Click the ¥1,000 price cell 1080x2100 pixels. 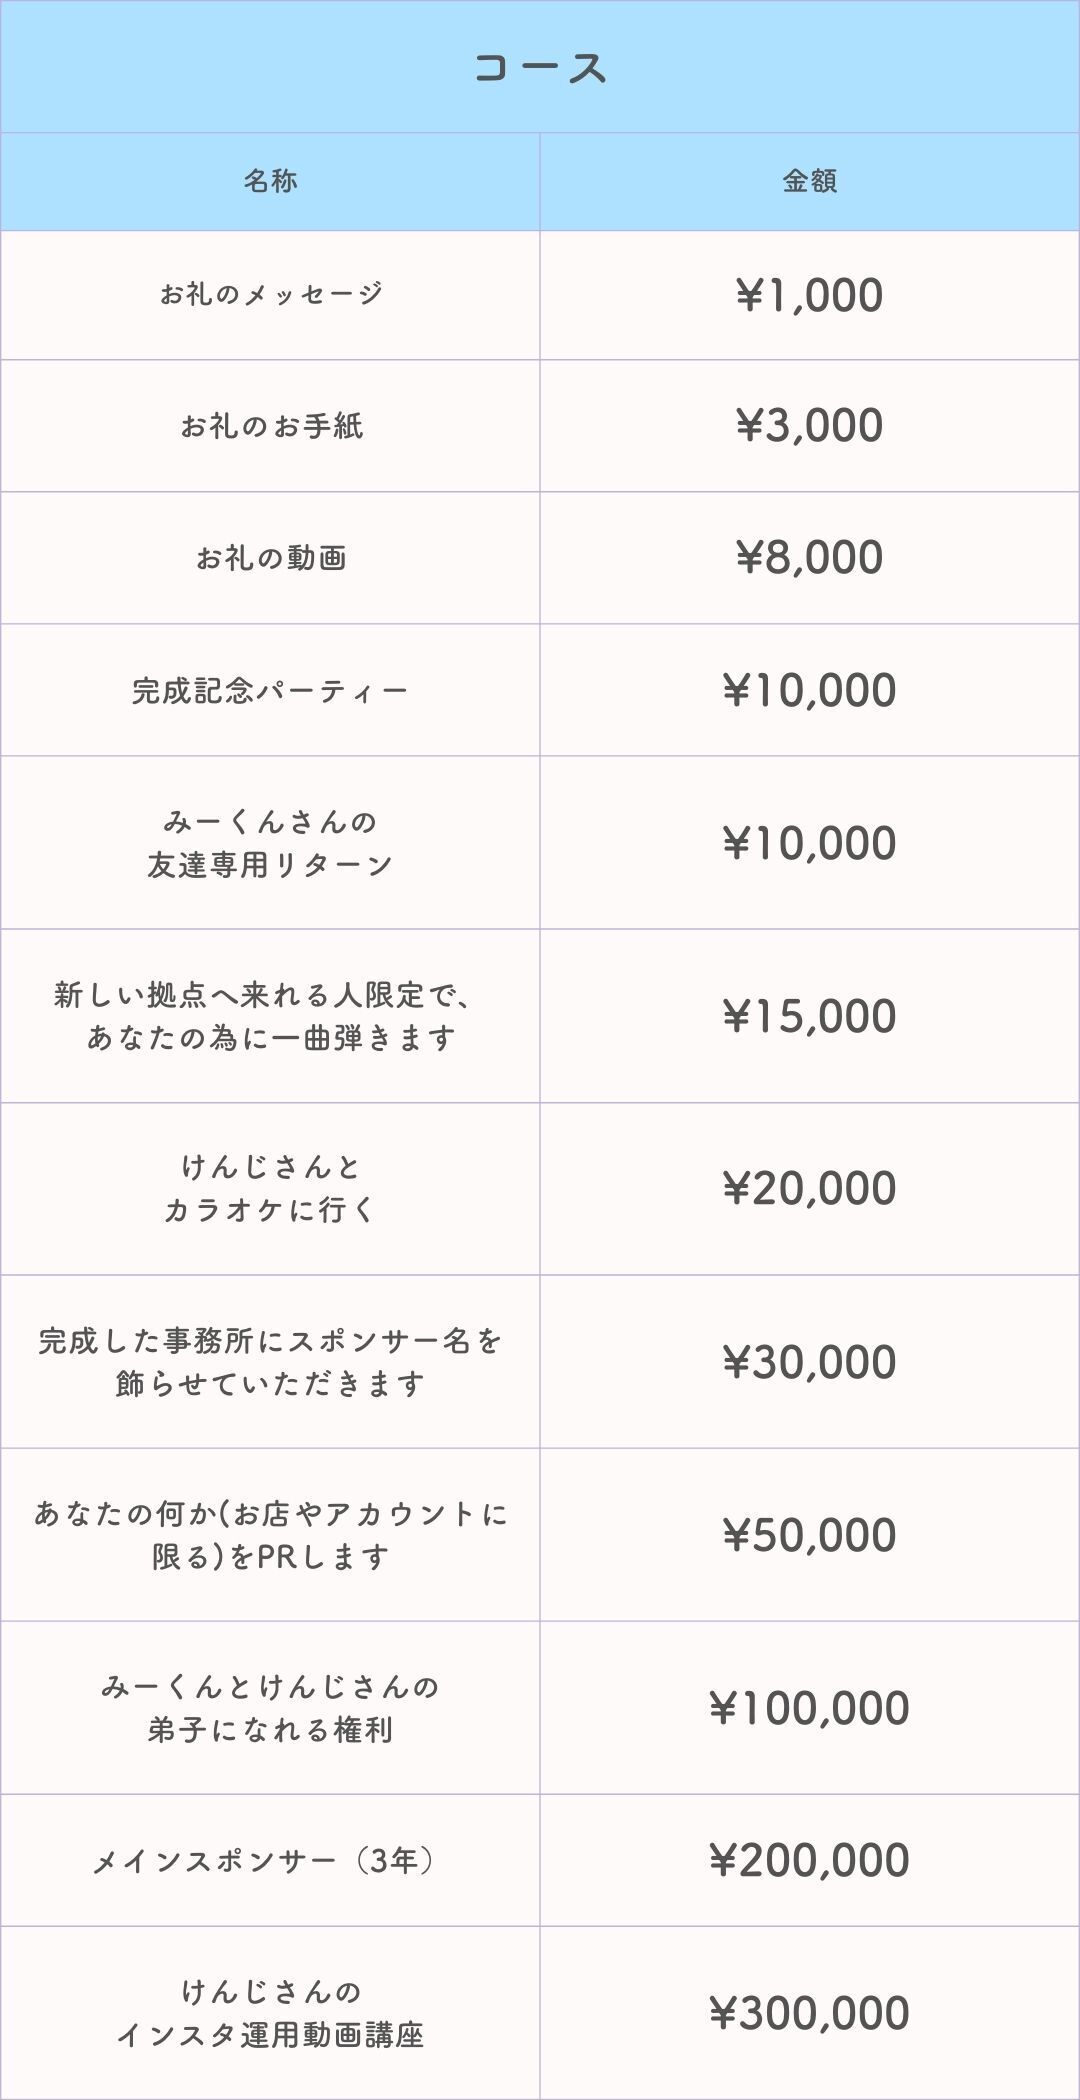click(809, 295)
